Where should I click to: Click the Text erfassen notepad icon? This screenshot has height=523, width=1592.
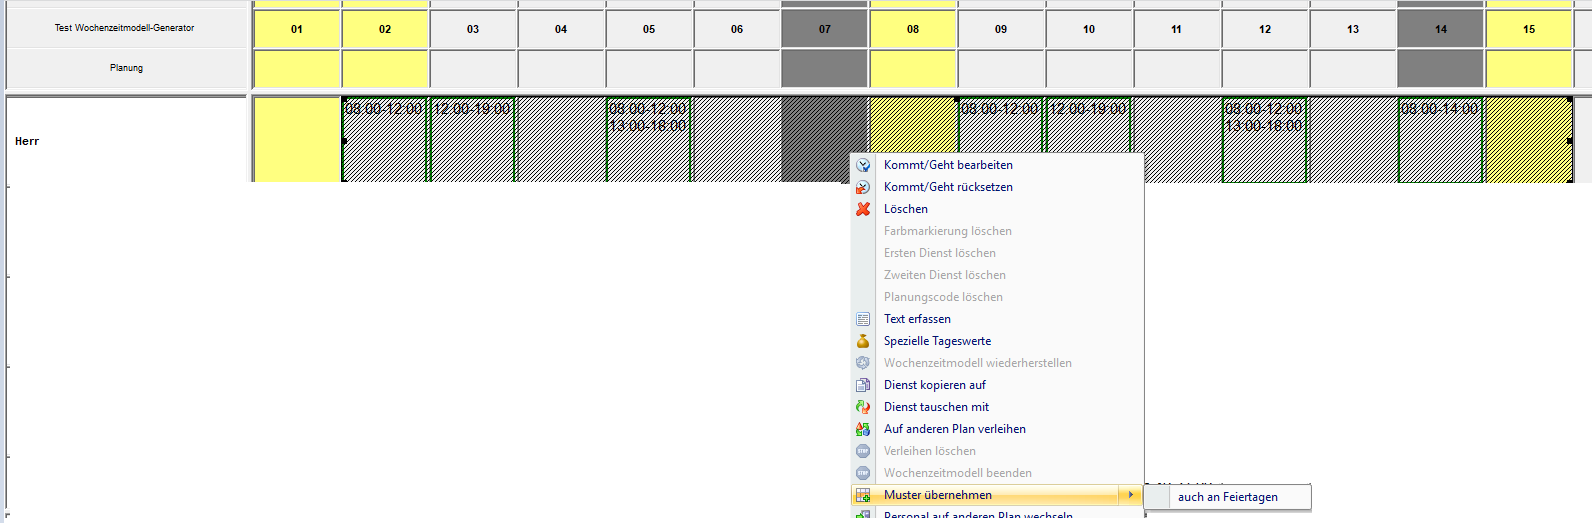click(x=863, y=319)
